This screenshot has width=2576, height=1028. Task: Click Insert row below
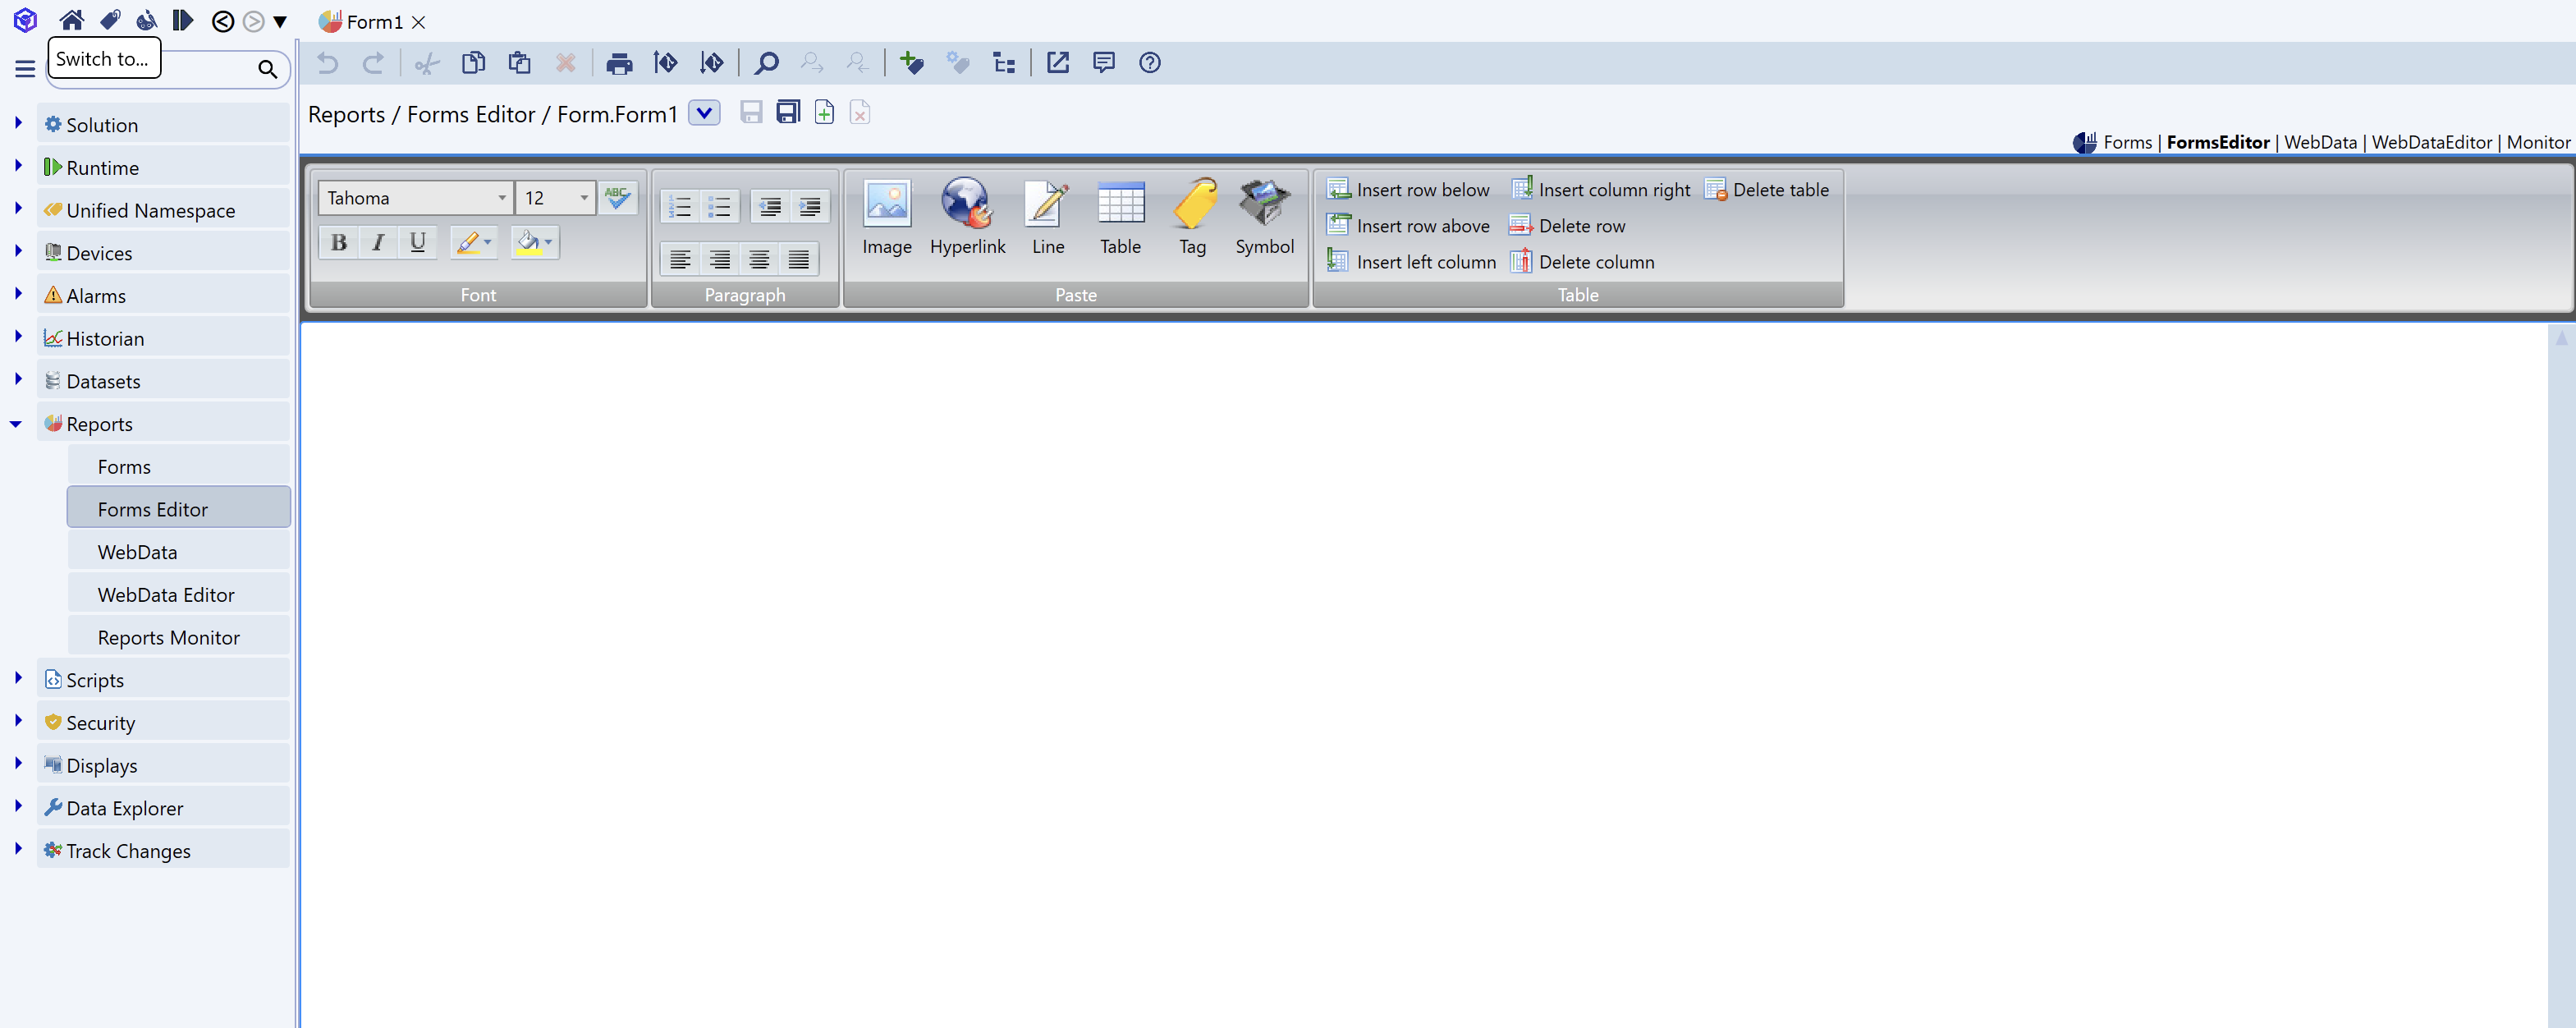(x=1408, y=190)
